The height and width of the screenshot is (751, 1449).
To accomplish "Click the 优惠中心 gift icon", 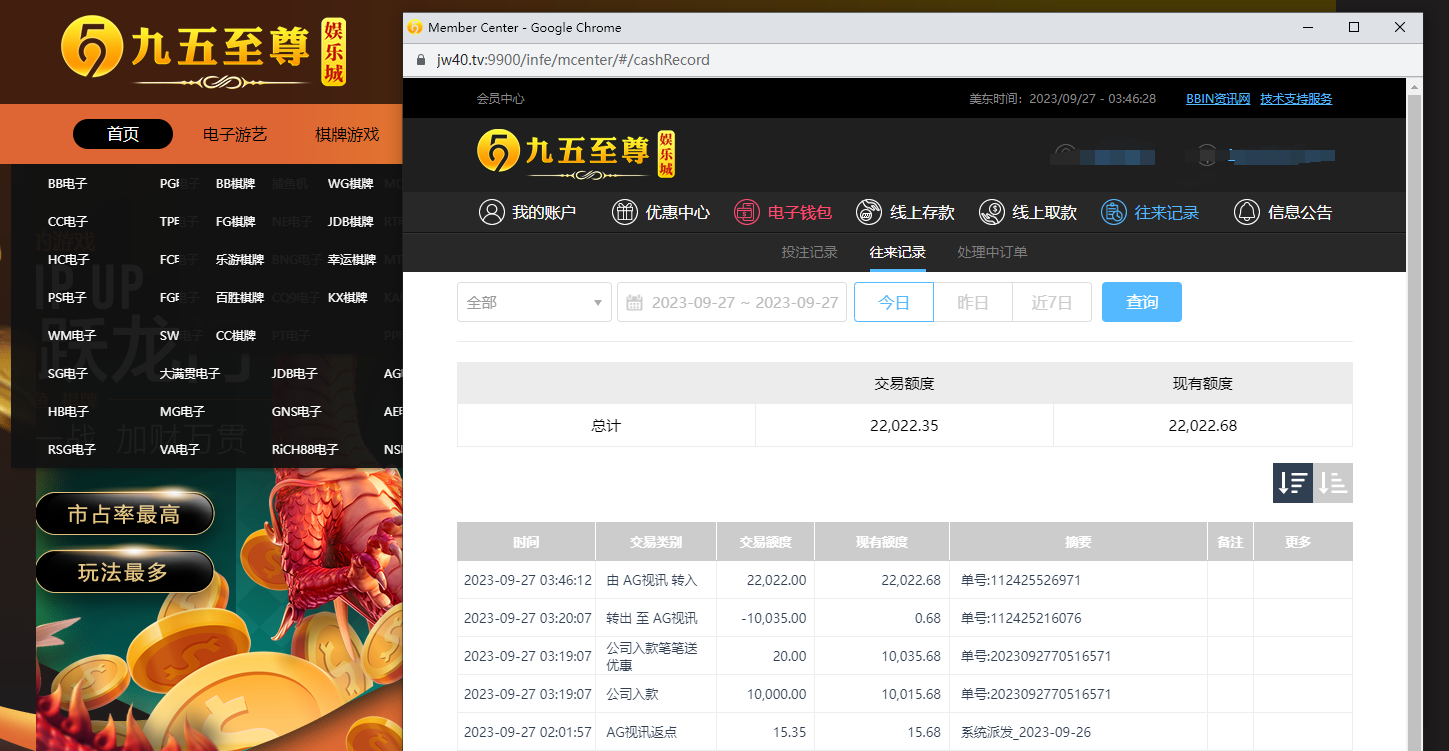I will point(625,212).
